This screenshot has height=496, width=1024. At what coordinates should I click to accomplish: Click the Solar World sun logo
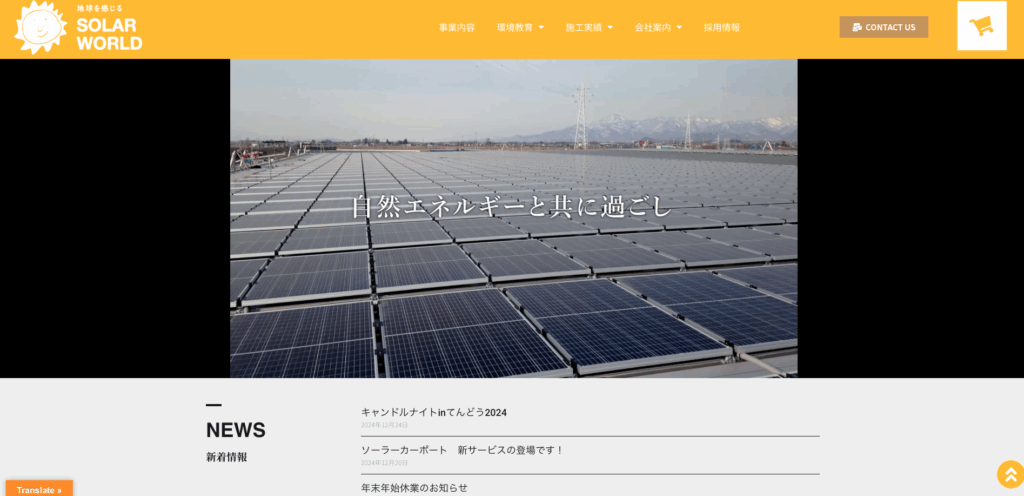coord(40,27)
